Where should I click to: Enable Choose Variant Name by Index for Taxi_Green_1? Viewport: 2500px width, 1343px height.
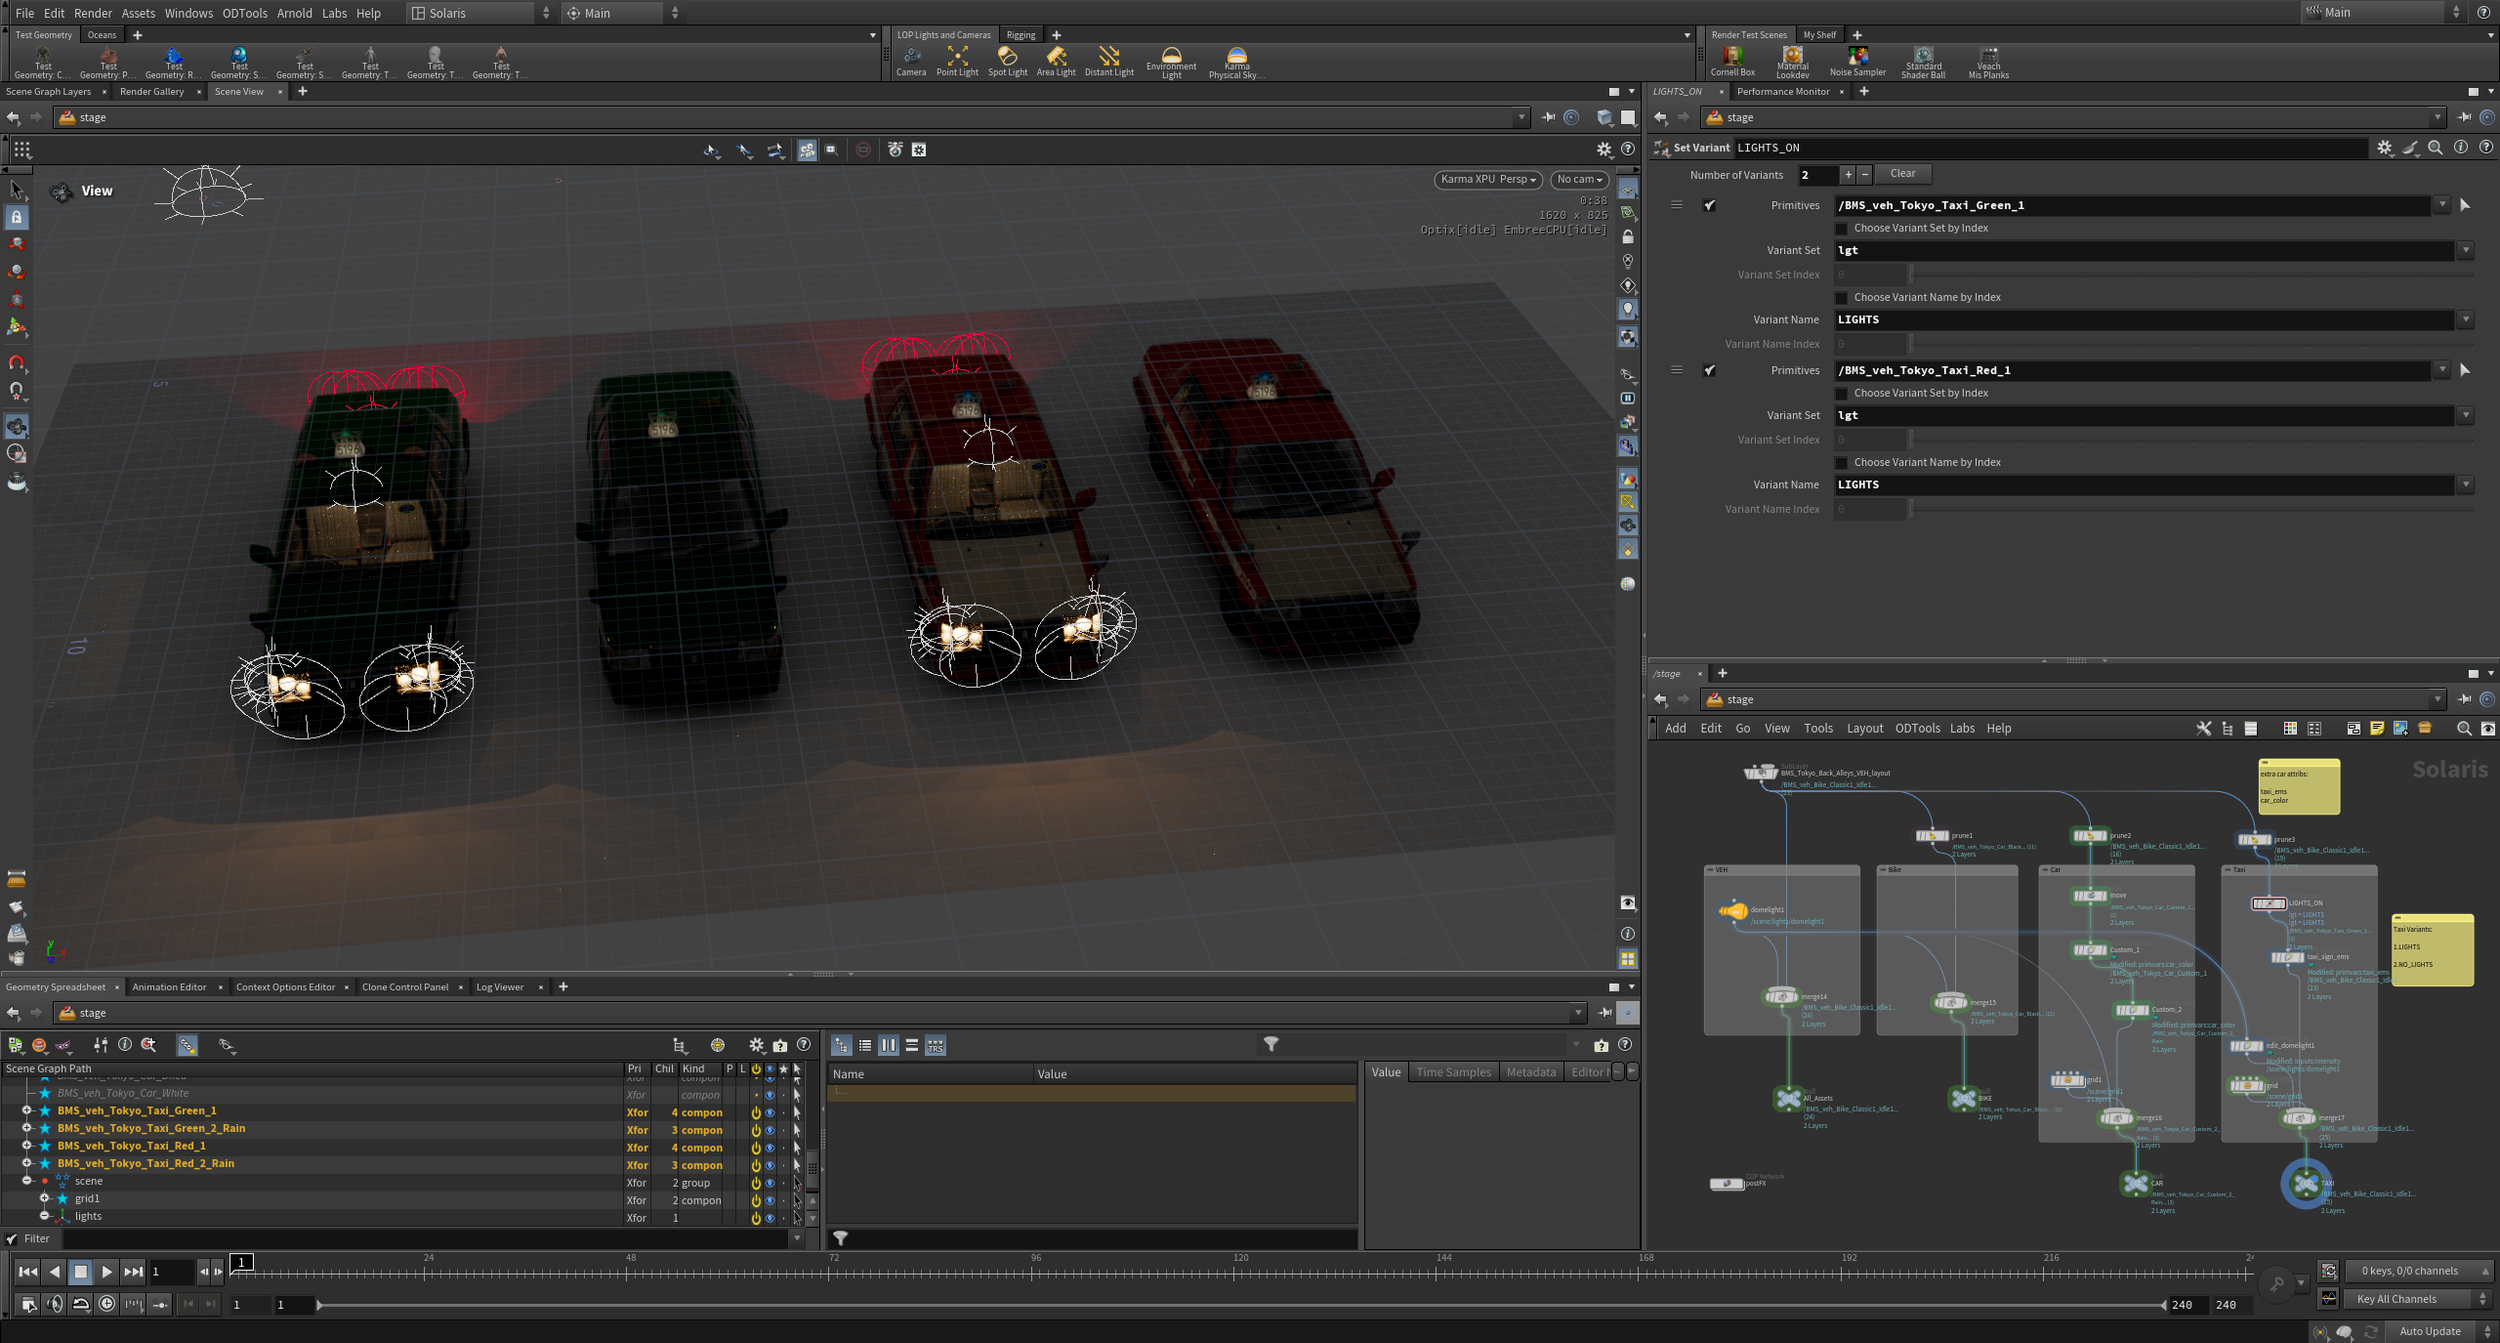[x=1842, y=297]
